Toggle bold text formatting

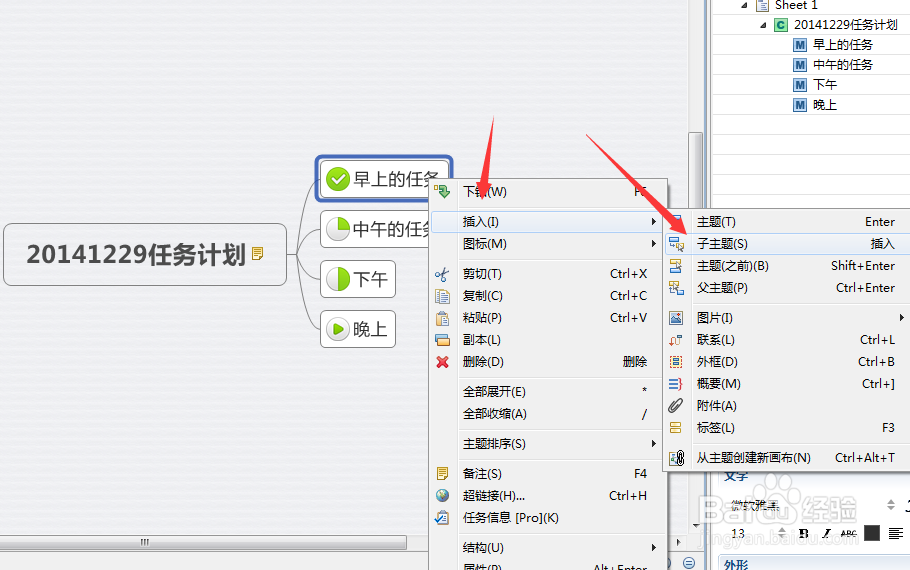804,533
